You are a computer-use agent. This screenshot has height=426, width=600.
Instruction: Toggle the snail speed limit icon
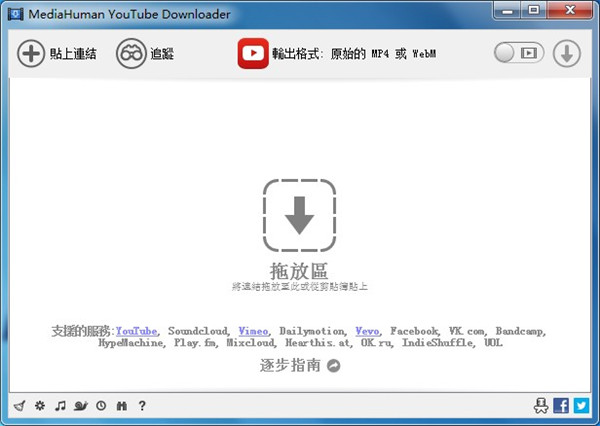pyautogui.click(x=81, y=406)
